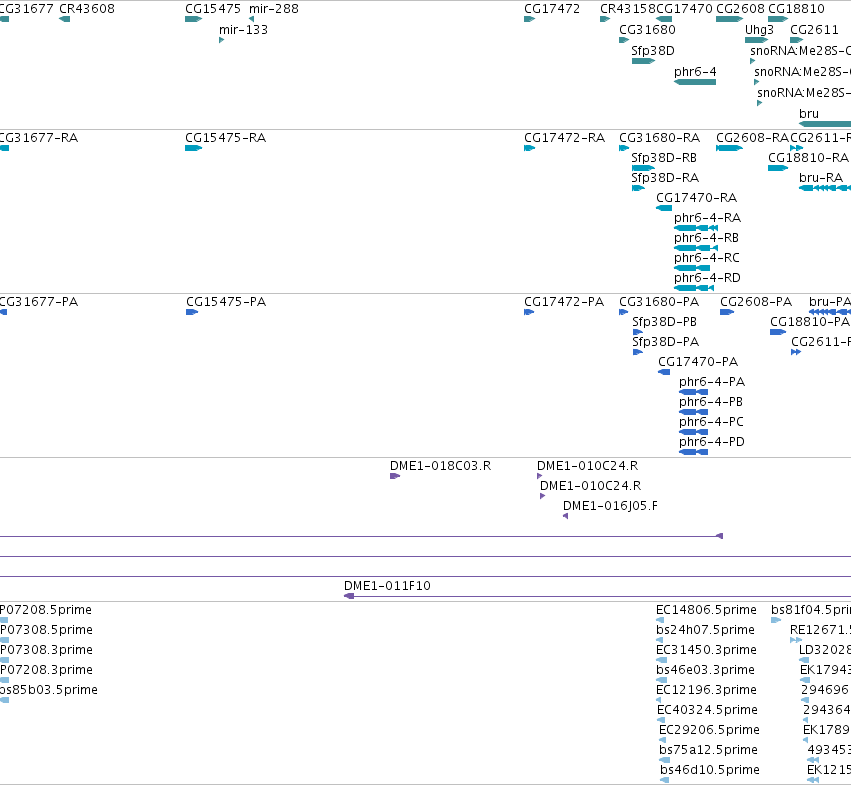Open the CG2608-RA transcript glyph
This screenshot has width=851, height=785.
[729, 148]
